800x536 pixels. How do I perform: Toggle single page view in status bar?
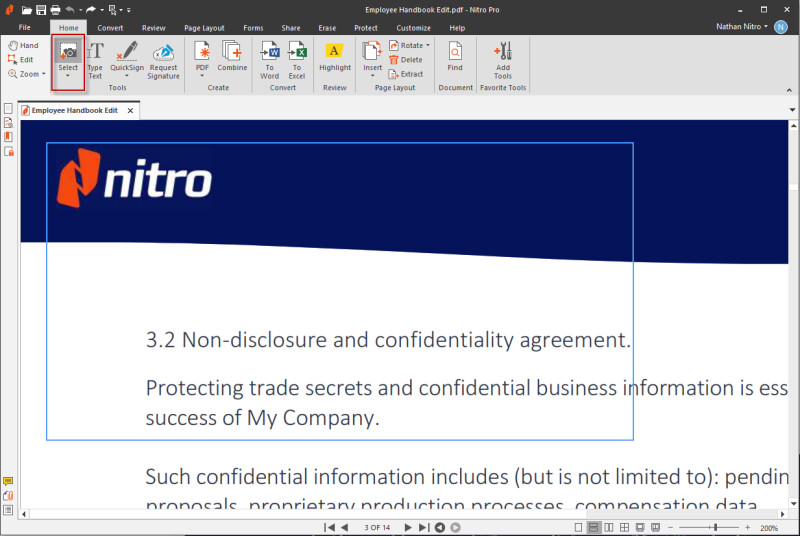tap(579, 527)
